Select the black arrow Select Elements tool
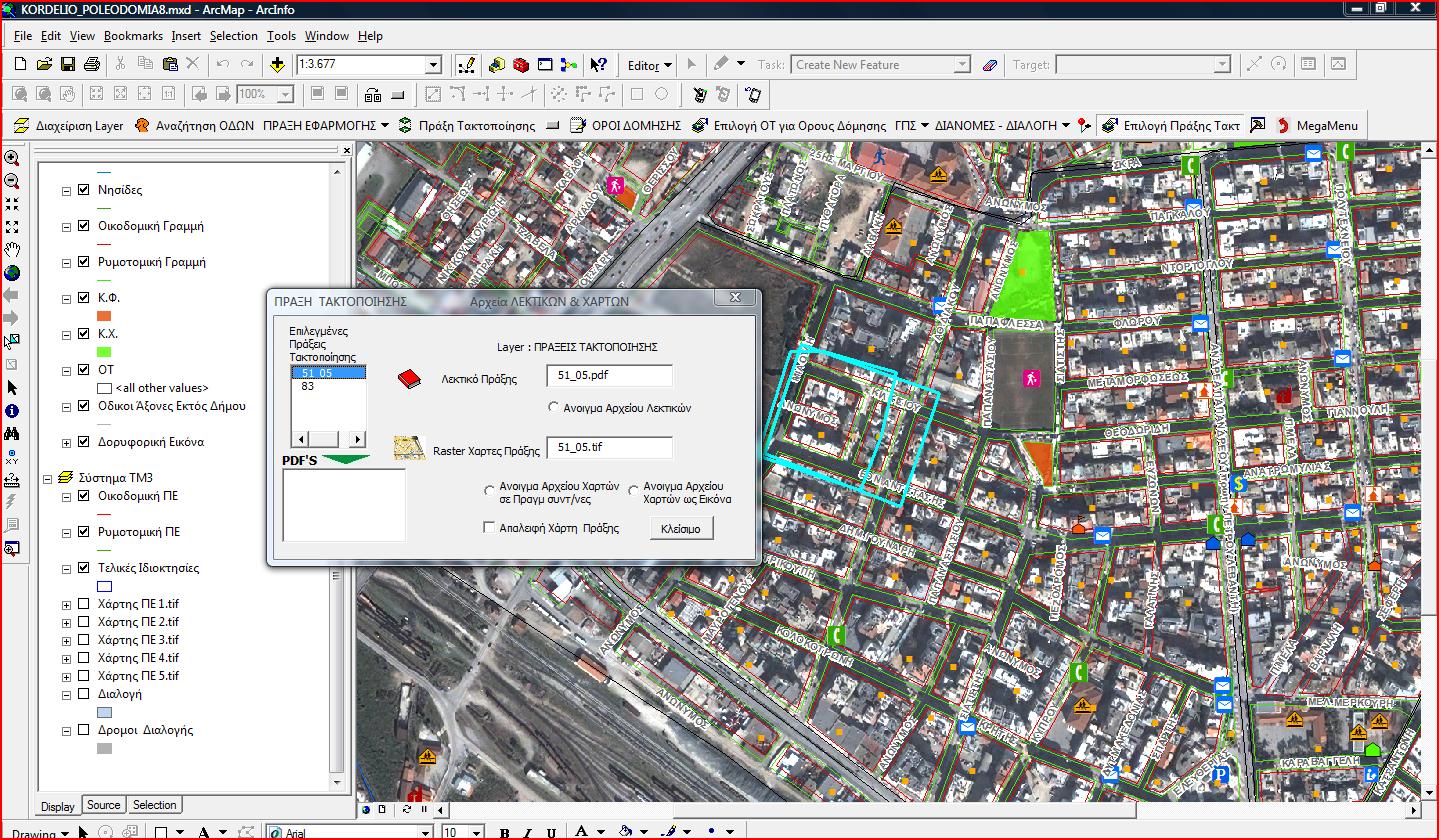The width and height of the screenshot is (1439, 840). coord(12,387)
